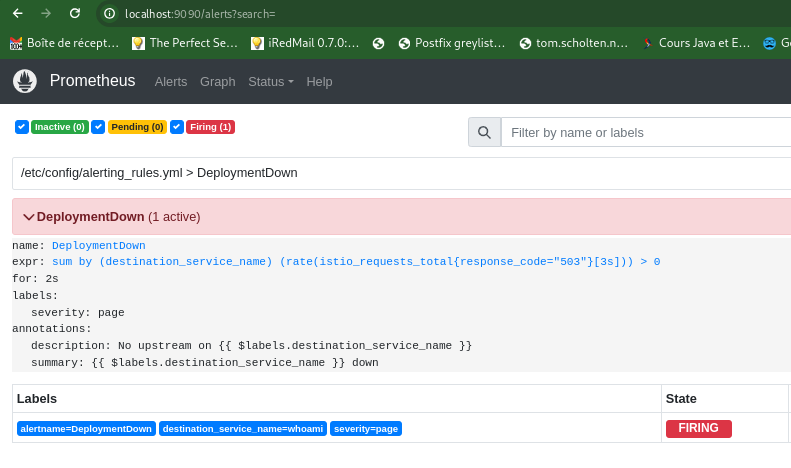This screenshot has height=468, width=791.
Task: Click the Prometheus flame logo
Action: (25, 81)
